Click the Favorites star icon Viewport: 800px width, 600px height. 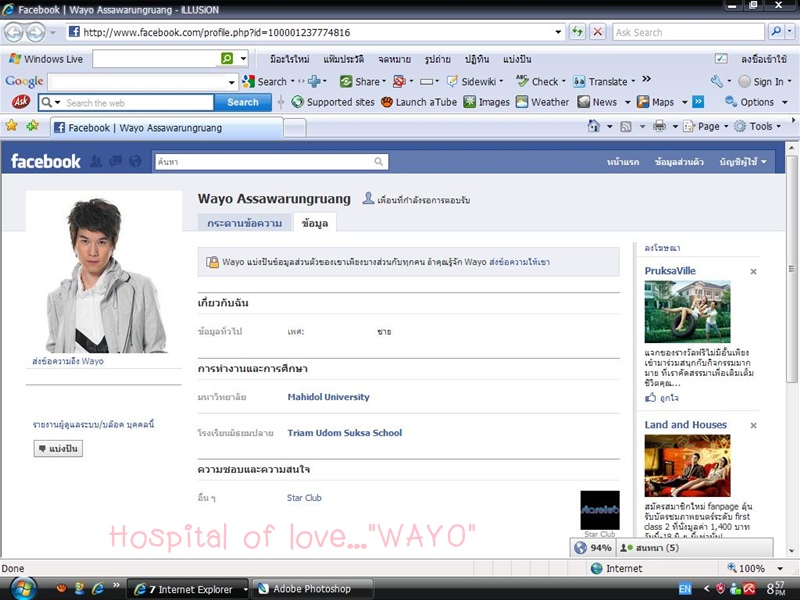(x=11, y=126)
